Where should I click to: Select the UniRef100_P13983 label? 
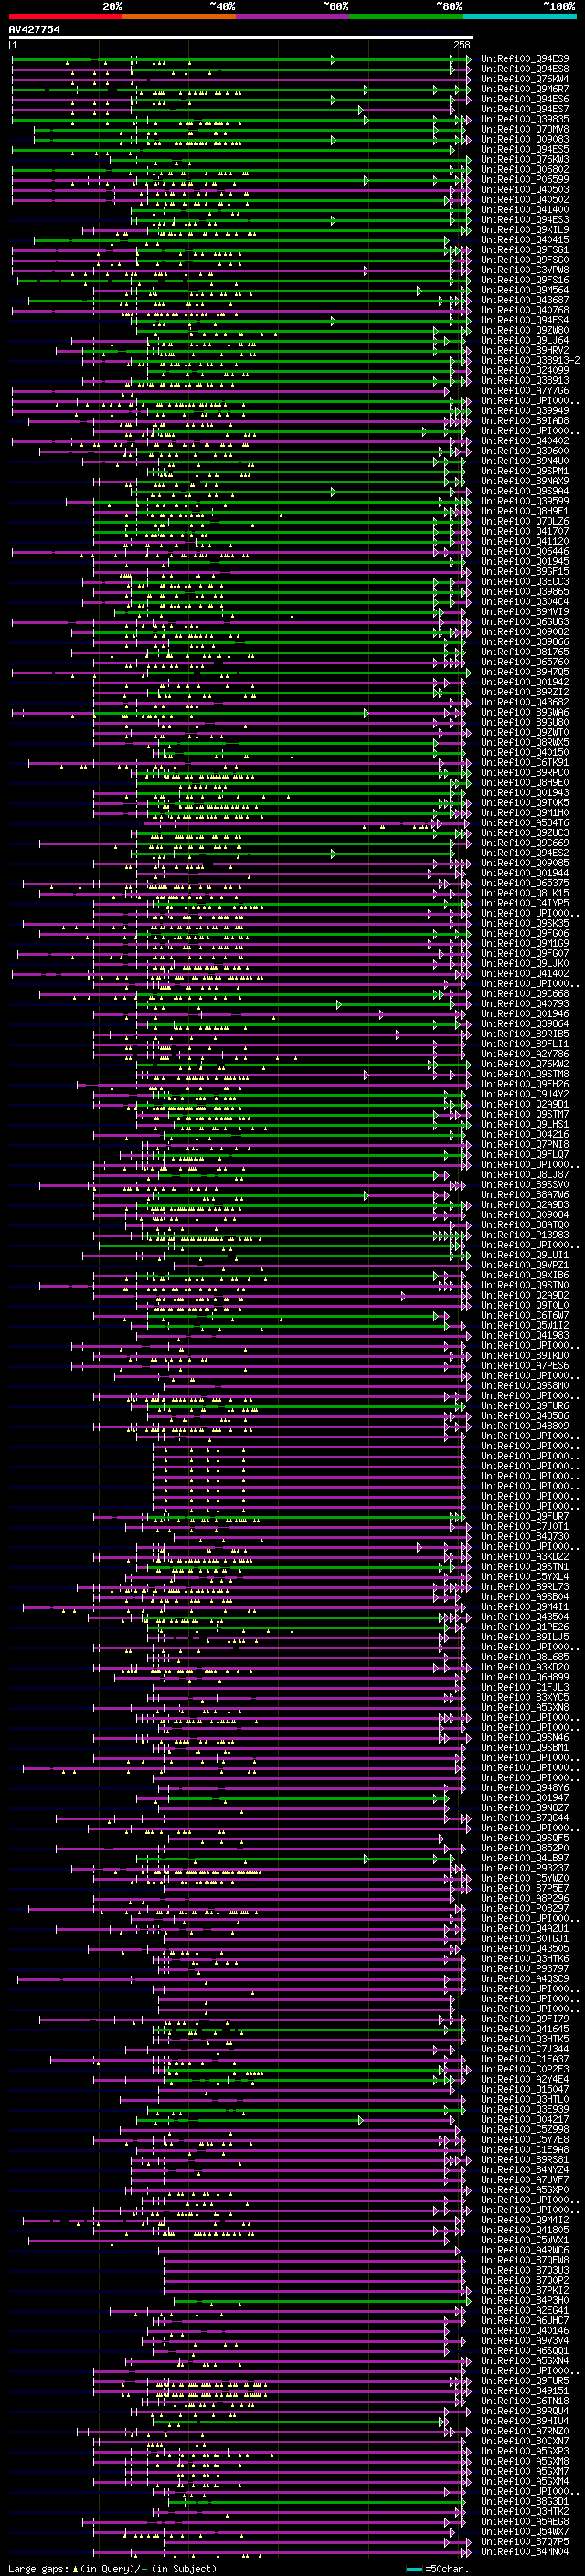pos(525,1234)
